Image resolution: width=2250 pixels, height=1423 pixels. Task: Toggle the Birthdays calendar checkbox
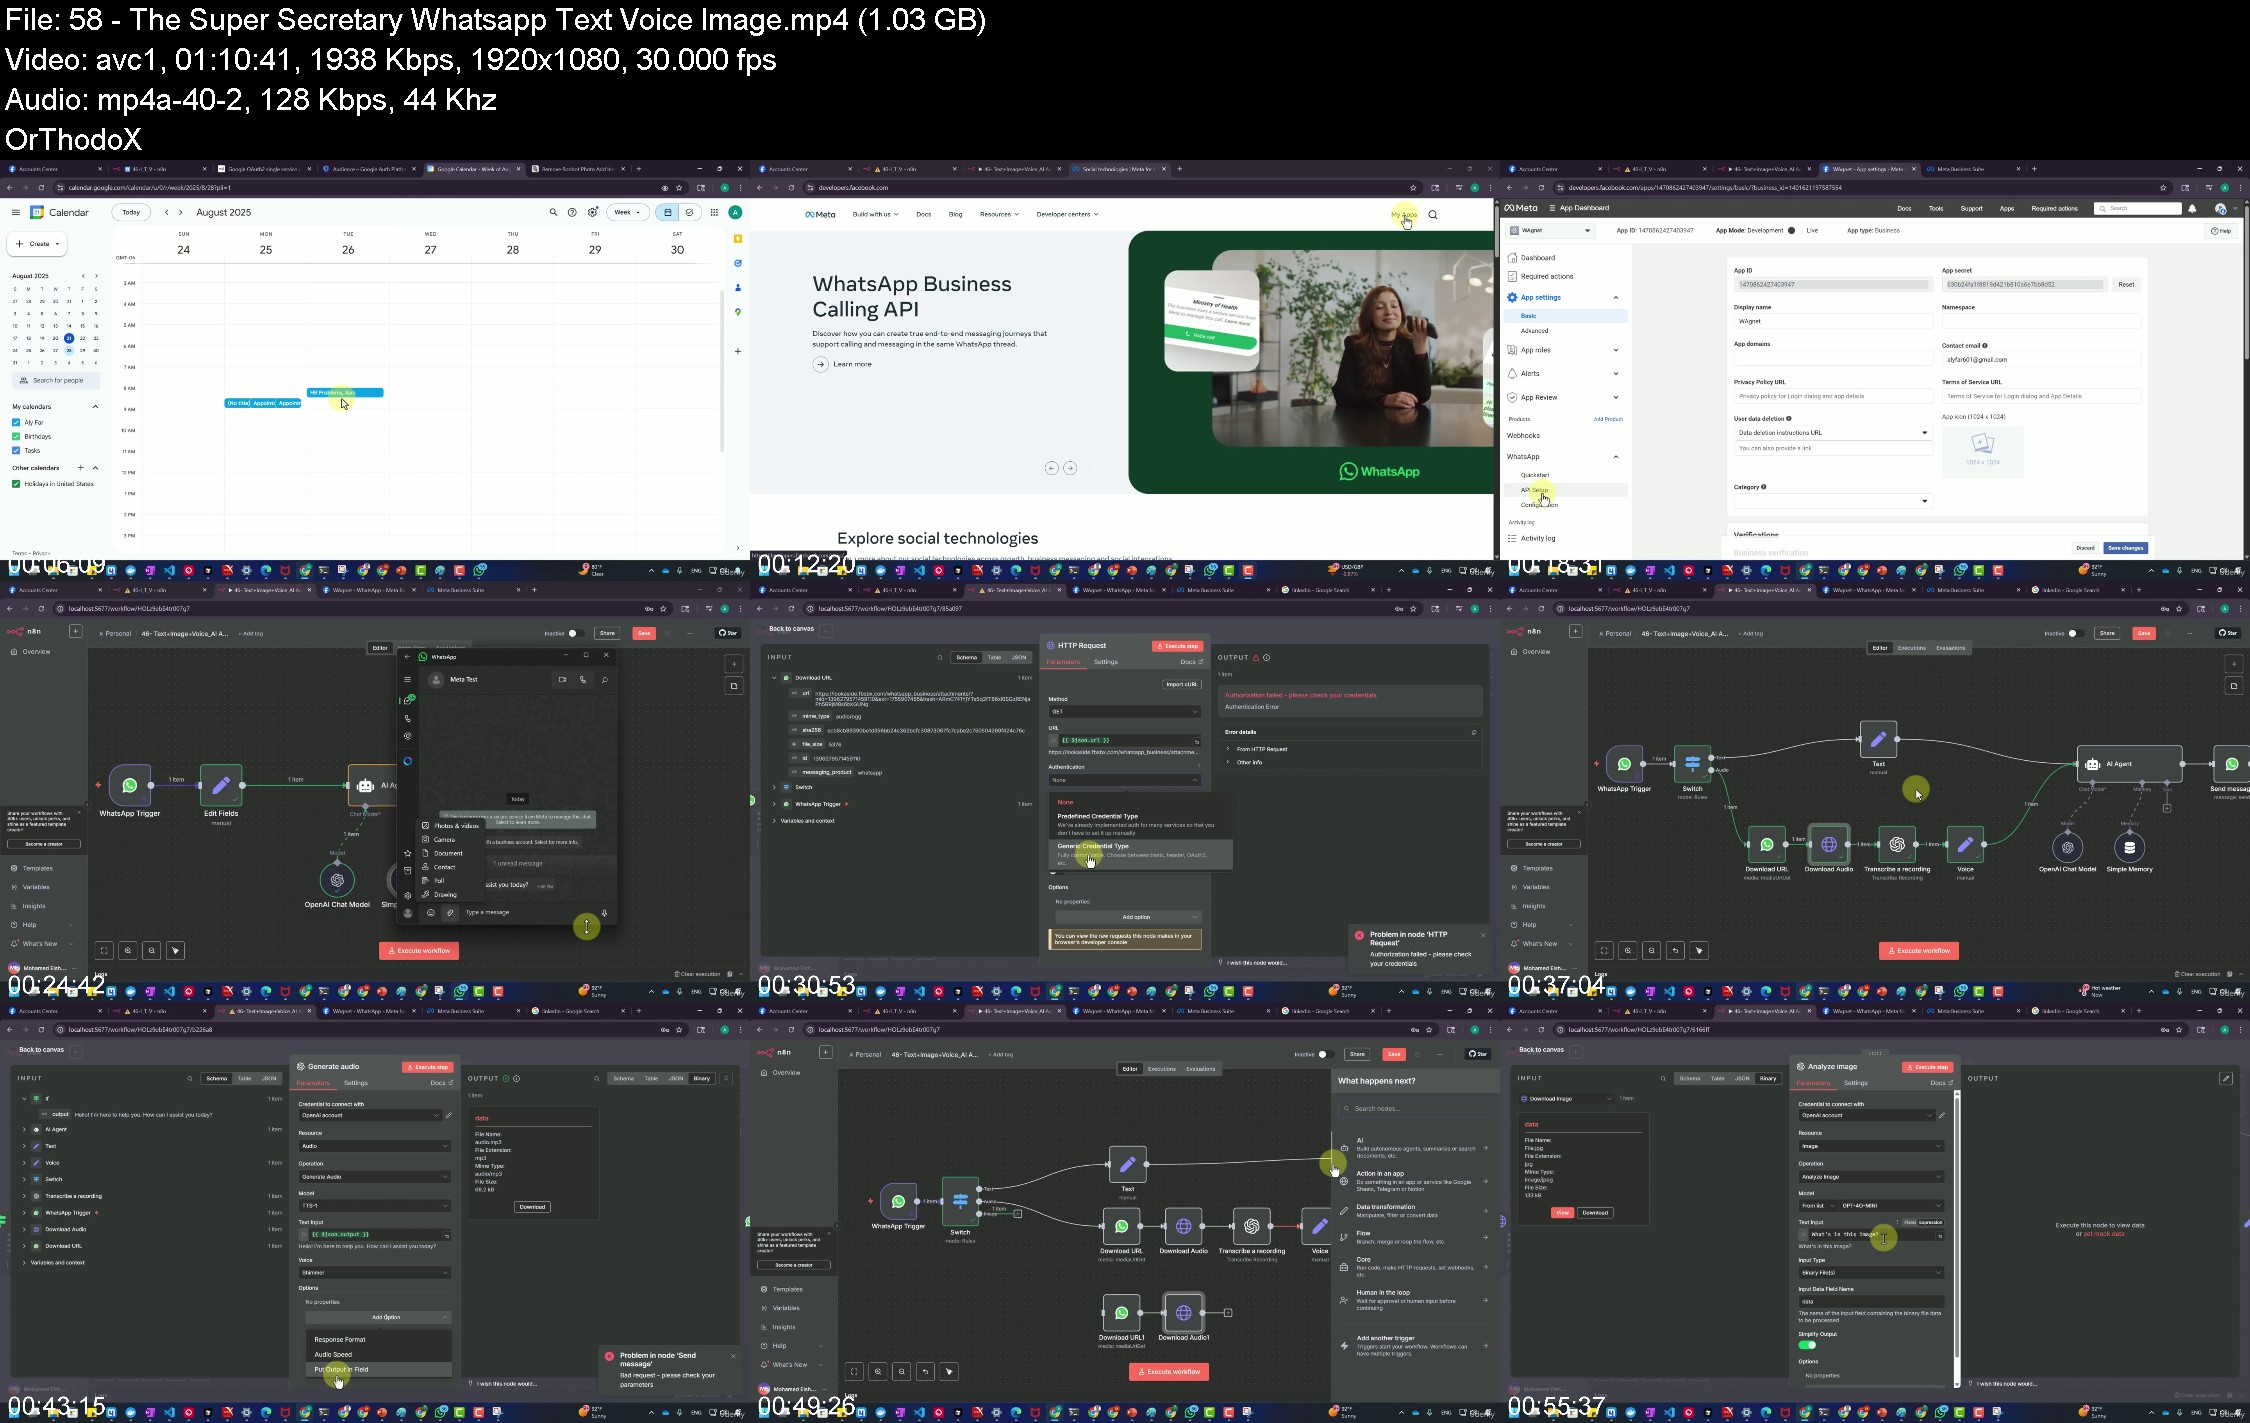tap(16, 436)
